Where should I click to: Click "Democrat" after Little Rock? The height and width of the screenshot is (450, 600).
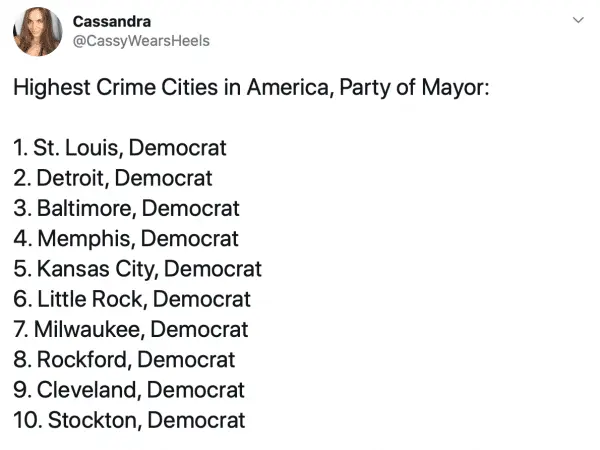point(202,298)
